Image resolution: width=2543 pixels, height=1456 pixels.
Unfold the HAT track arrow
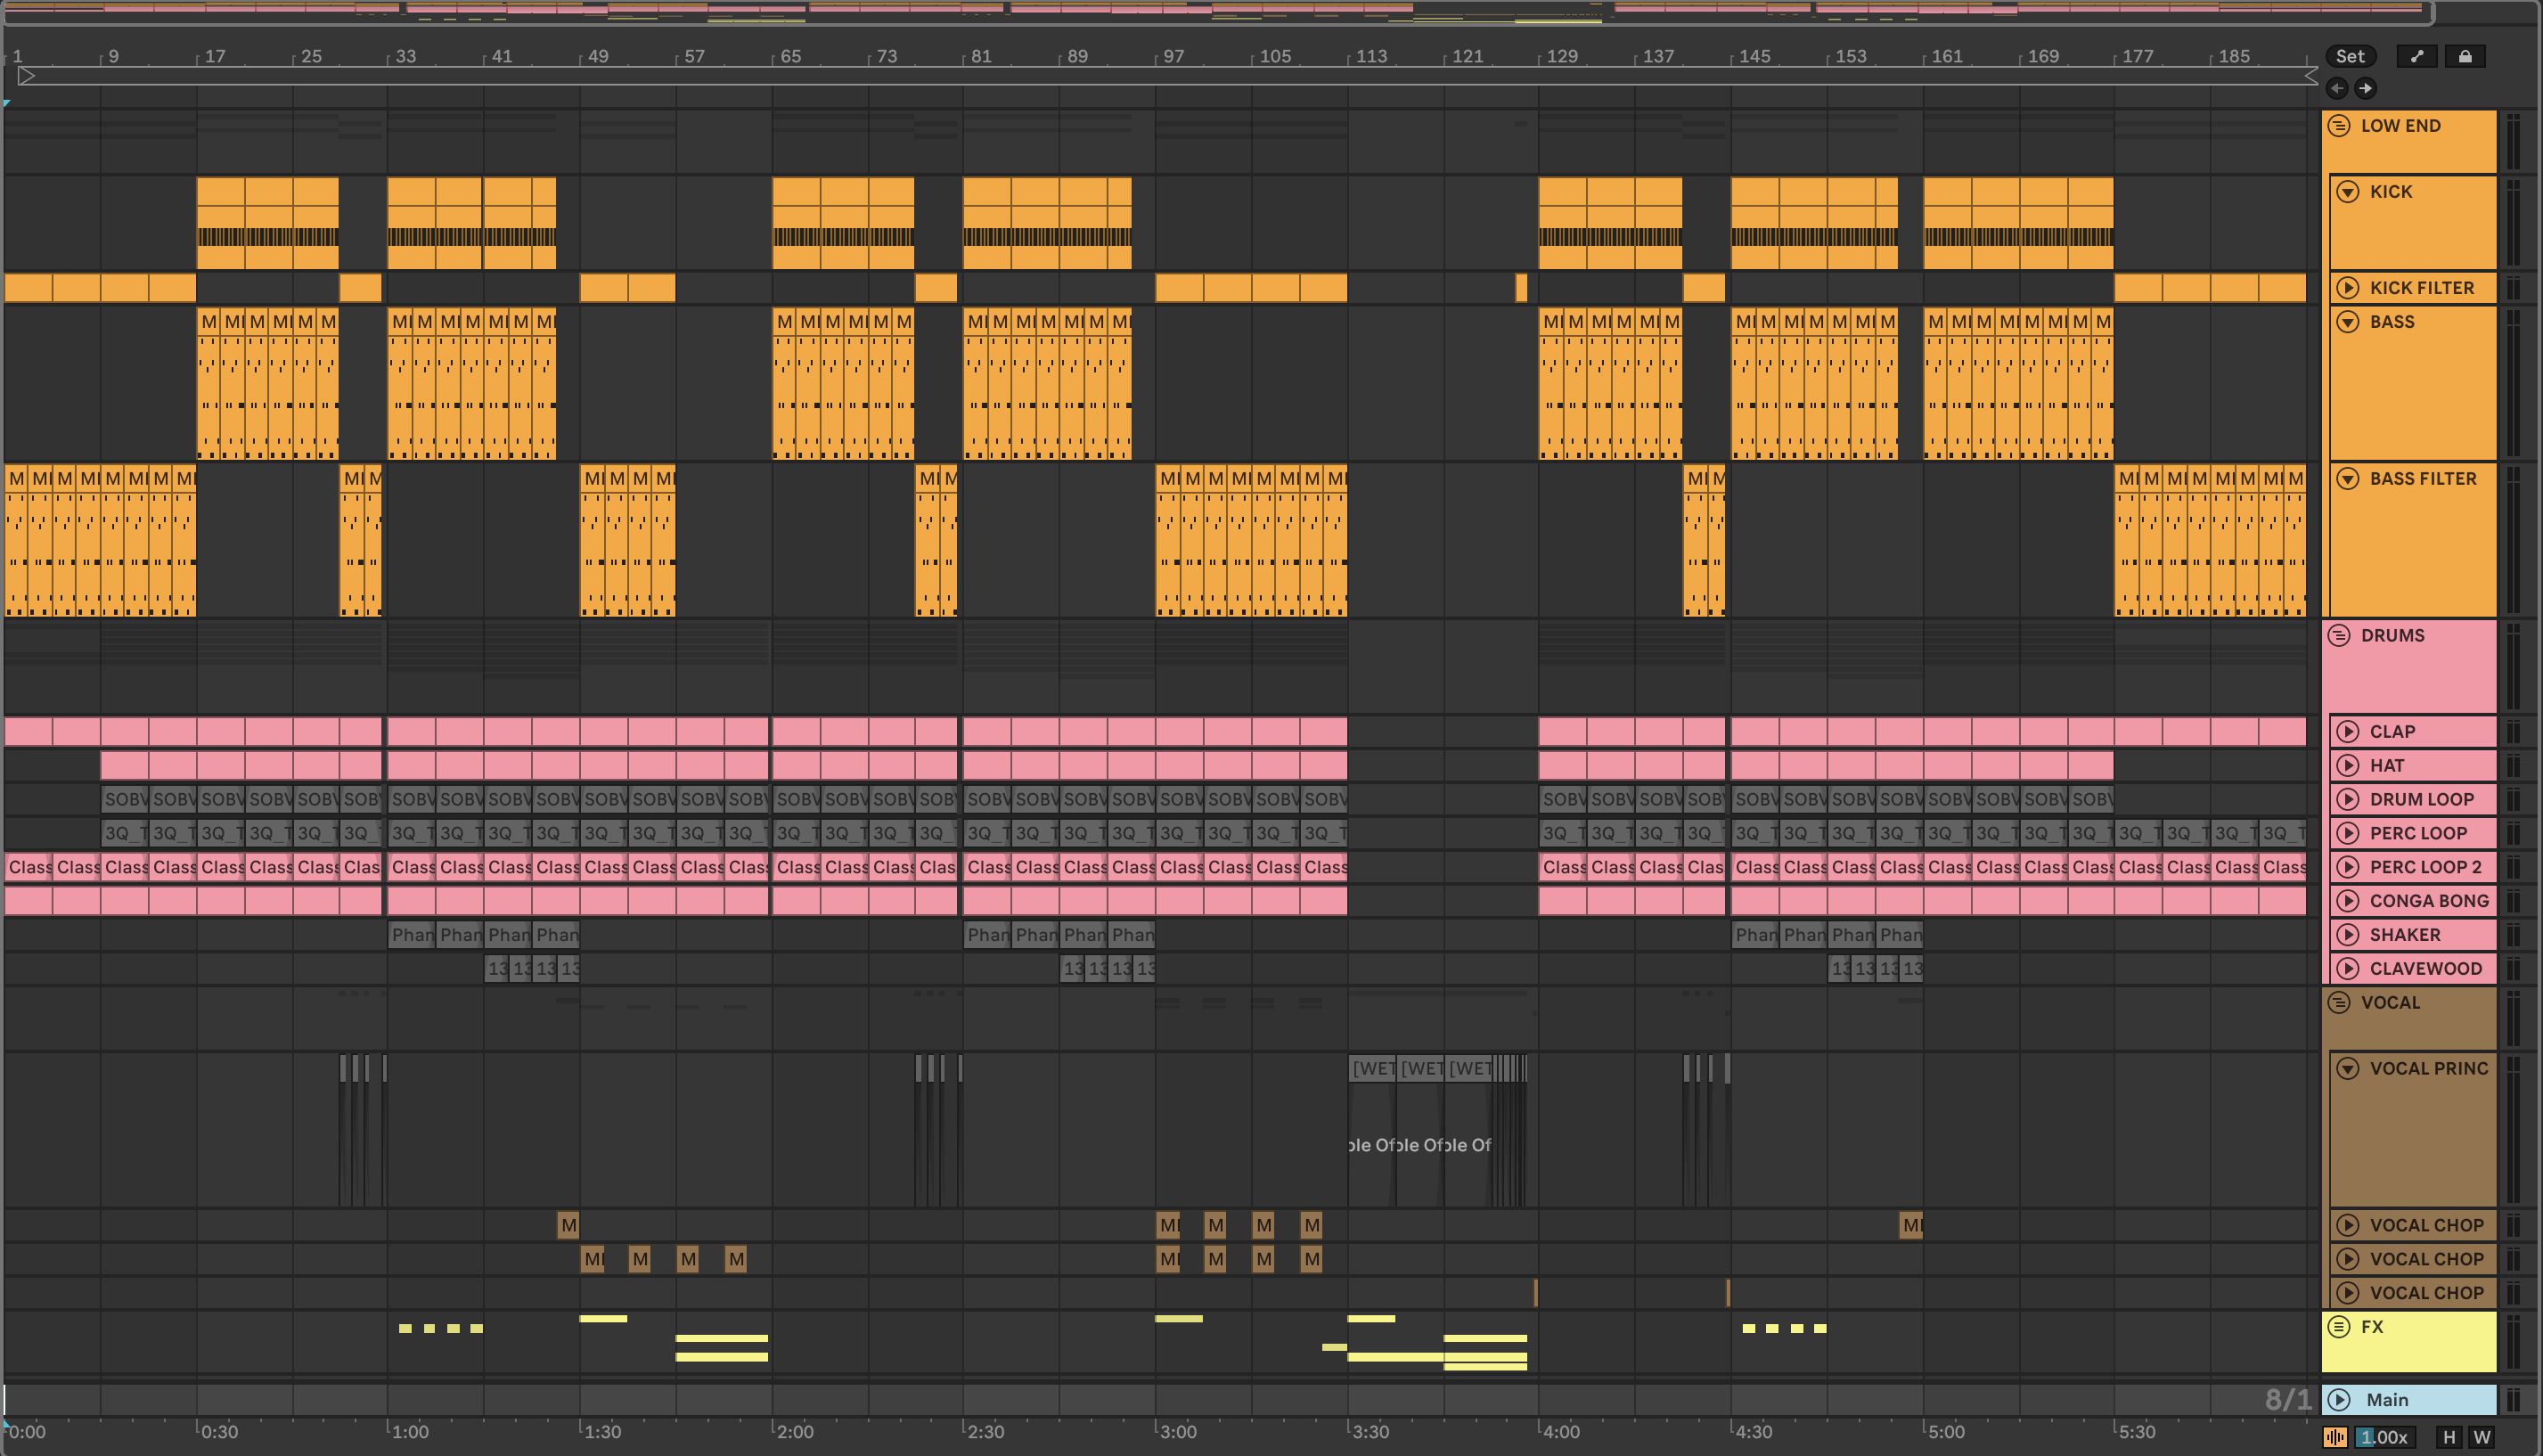click(2347, 765)
